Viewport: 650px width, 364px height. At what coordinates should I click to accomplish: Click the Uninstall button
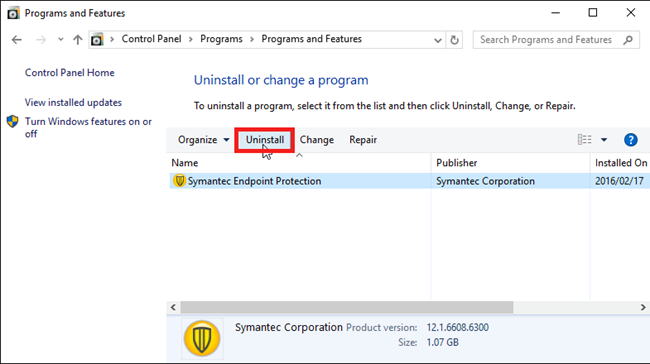pyautogui.click(x=265, y=140)
